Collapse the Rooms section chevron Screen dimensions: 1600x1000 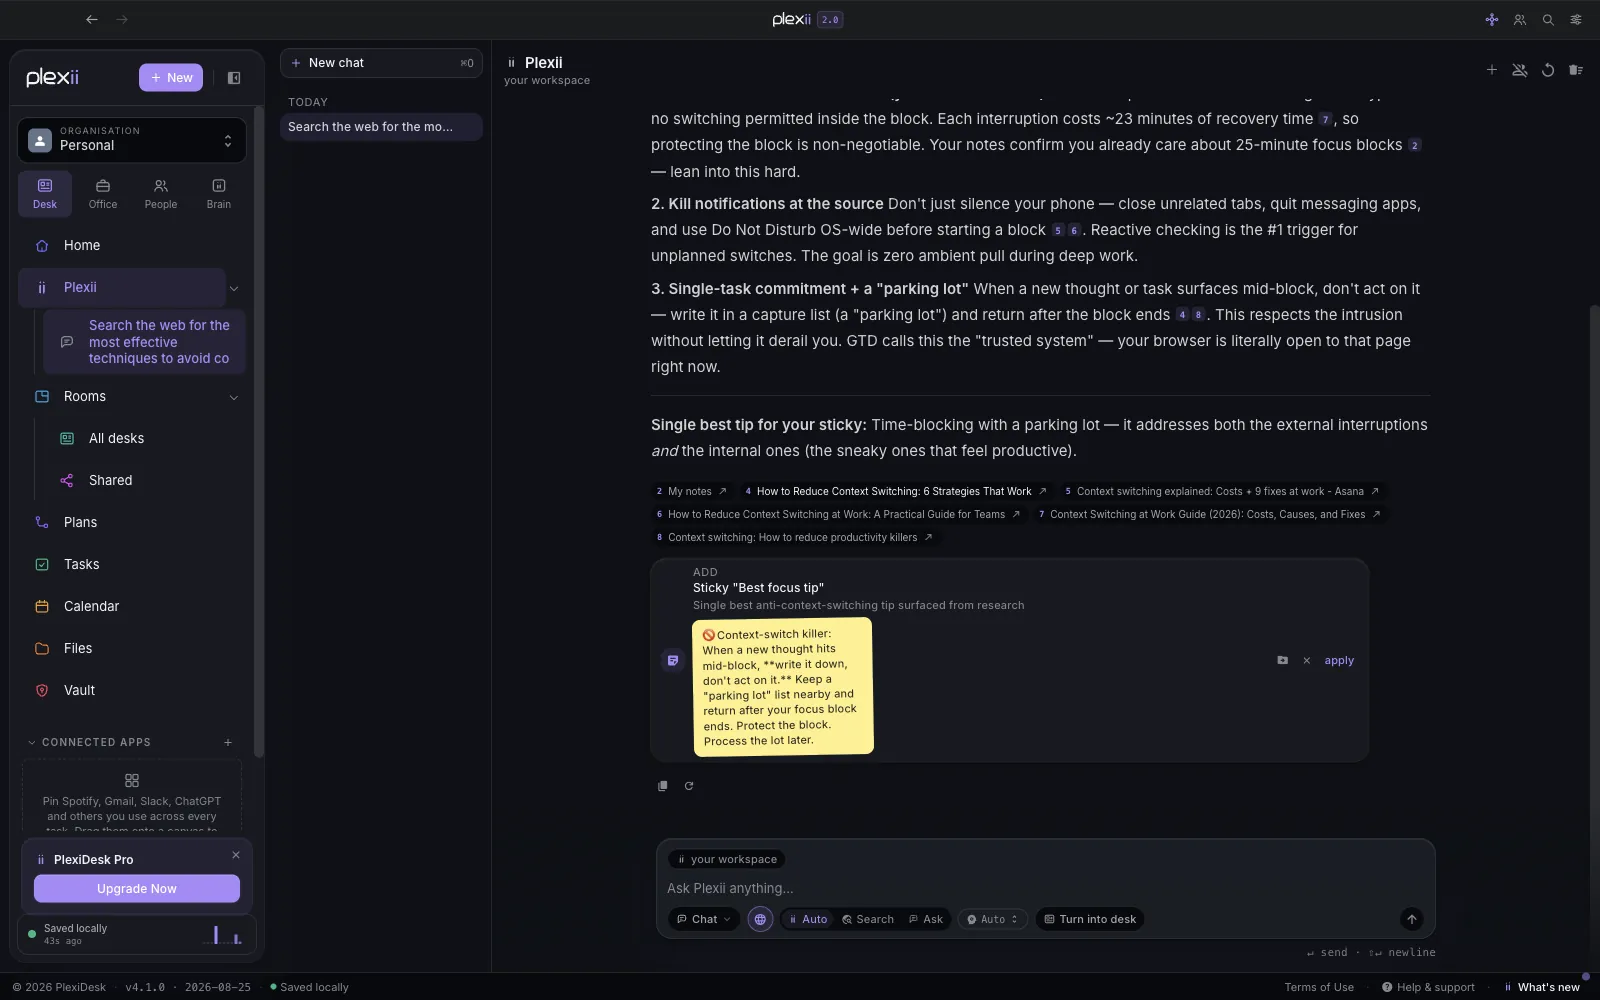point(234,397)
